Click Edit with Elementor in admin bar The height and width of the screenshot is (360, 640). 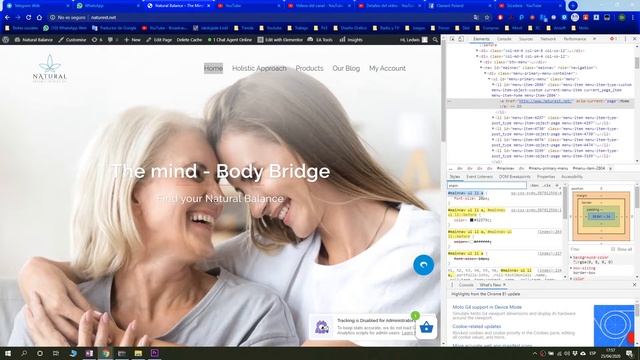coord(280,40)
